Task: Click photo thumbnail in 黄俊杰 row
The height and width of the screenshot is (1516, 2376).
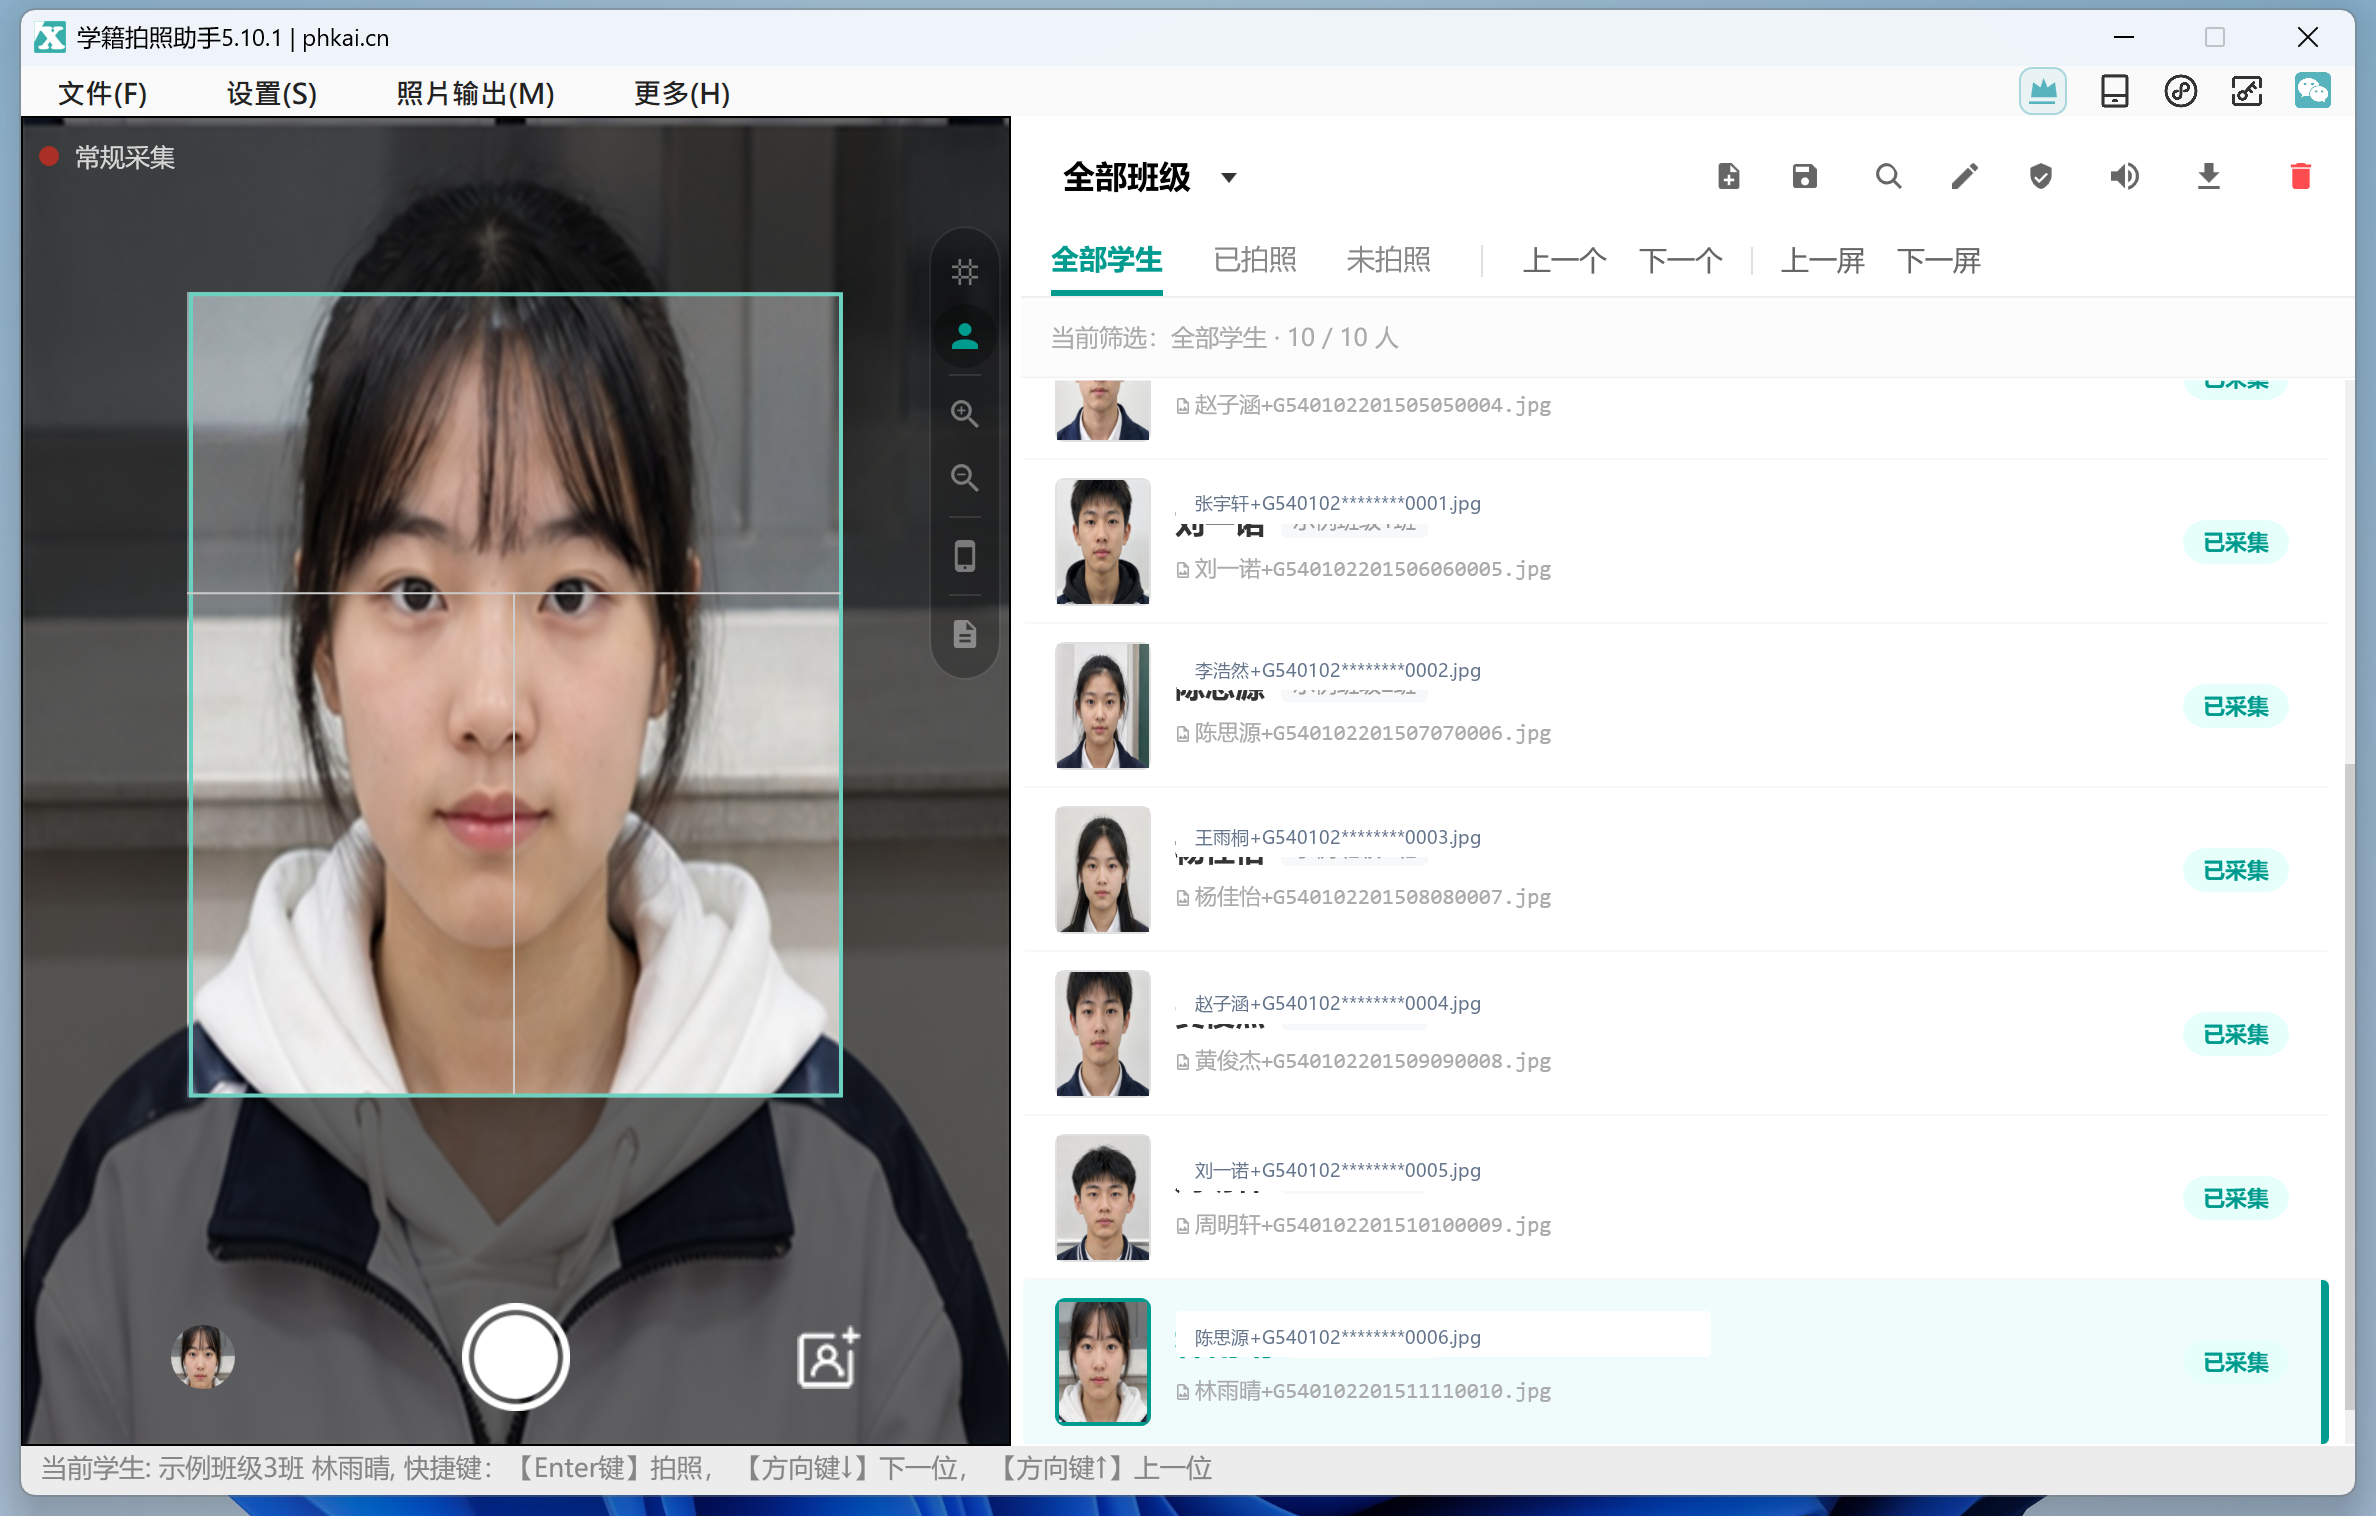Action: coord(1103,1034)
